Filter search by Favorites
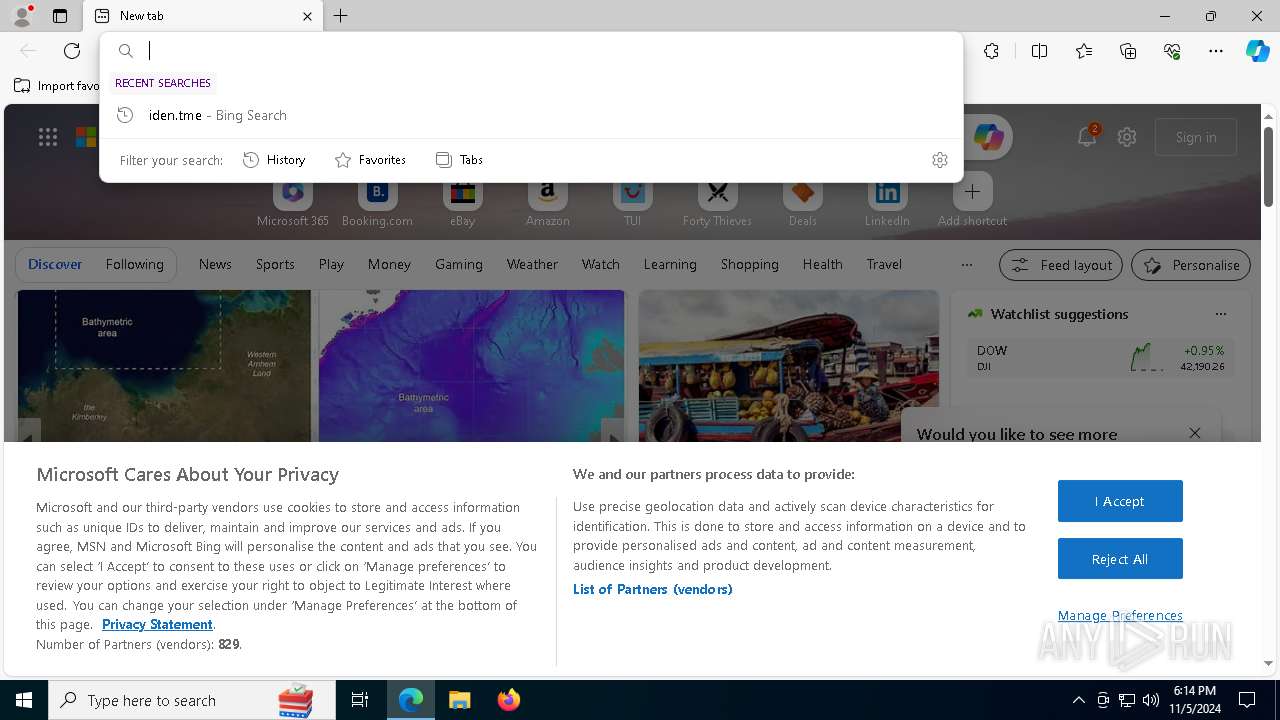The width and height of the screenshot is (1280, 720). pyautogui.click(x=370, y=160)
